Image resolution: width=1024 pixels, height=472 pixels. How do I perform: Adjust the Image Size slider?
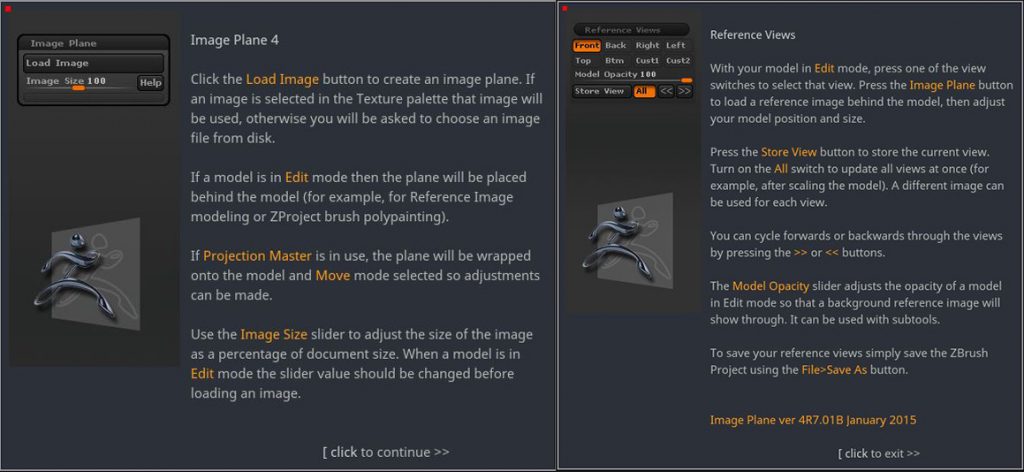click(x=80, y=84)
